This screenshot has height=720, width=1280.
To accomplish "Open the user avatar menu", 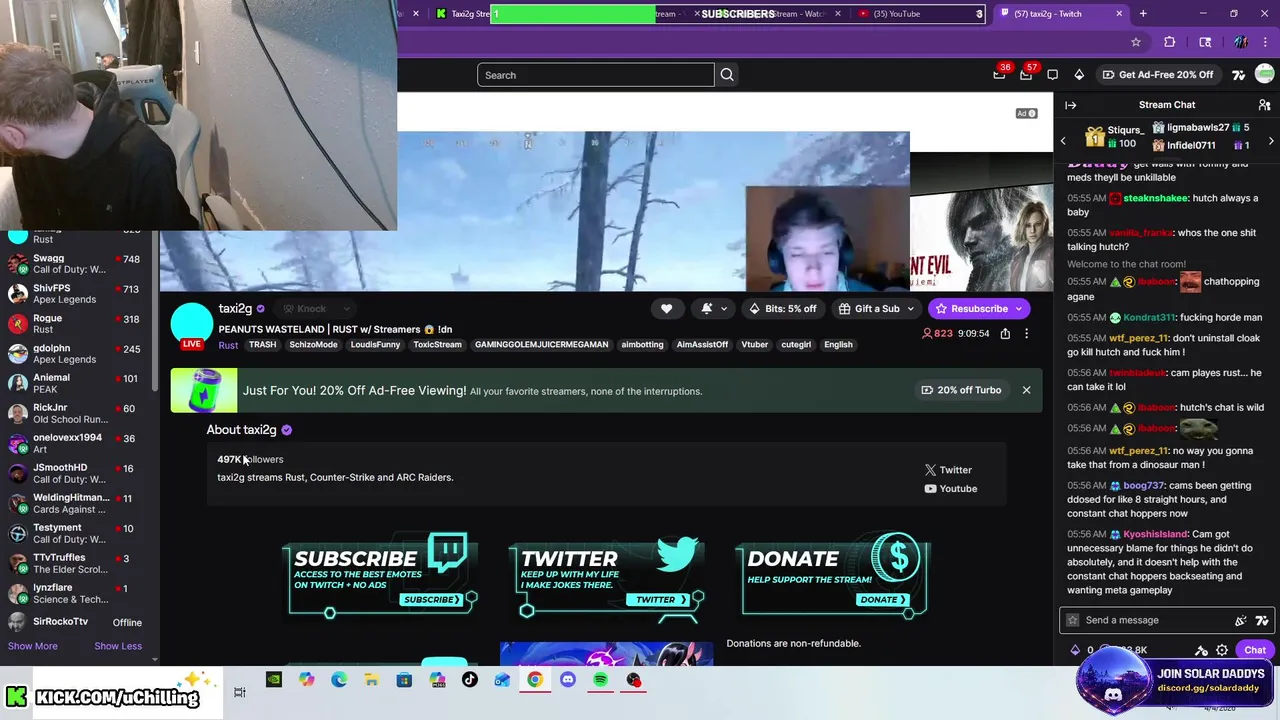I will 1265,75.
